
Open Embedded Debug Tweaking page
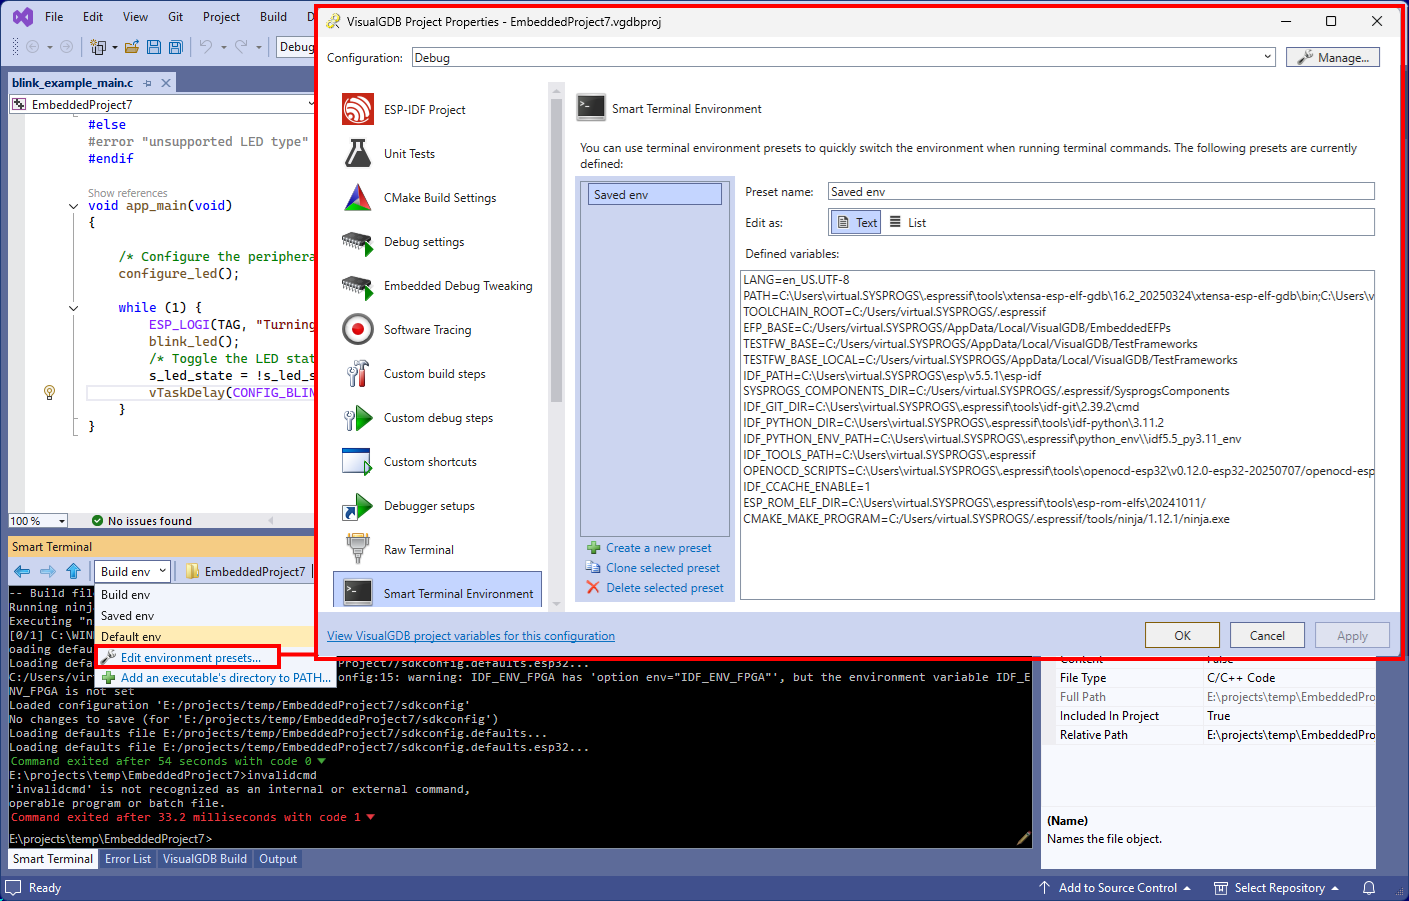[437, 286]
